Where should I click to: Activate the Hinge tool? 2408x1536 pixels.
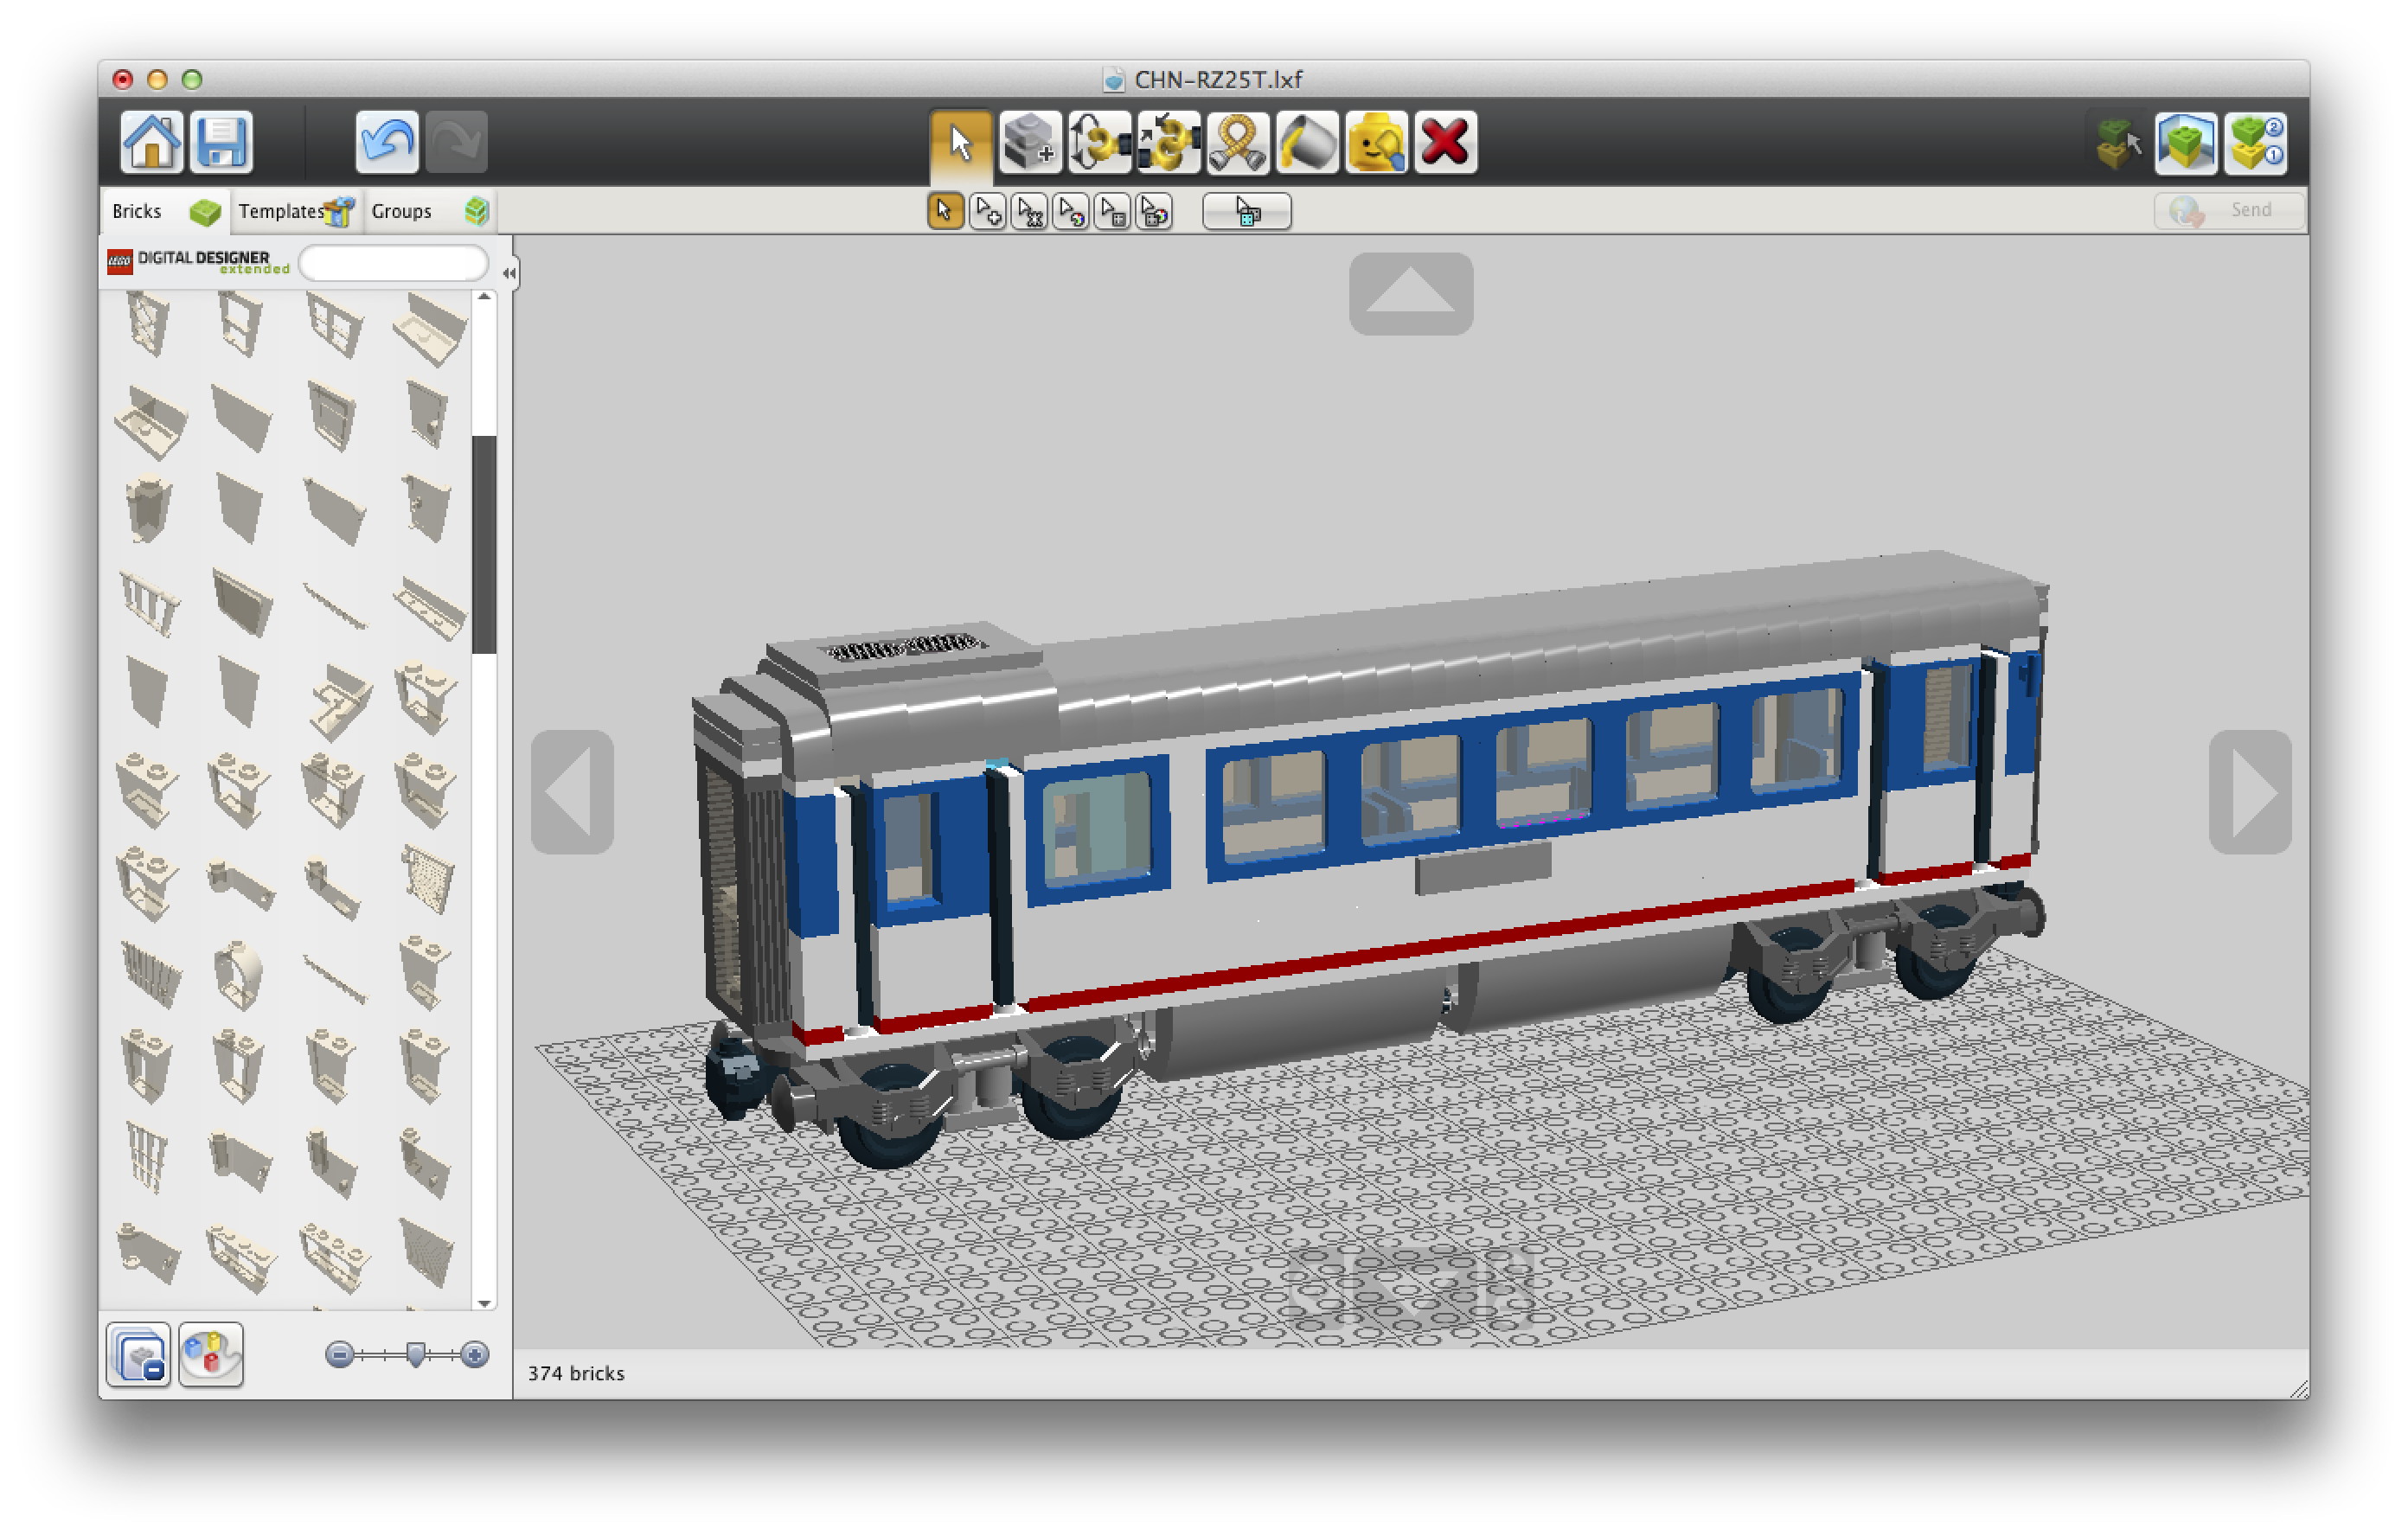pos(1099,143)
